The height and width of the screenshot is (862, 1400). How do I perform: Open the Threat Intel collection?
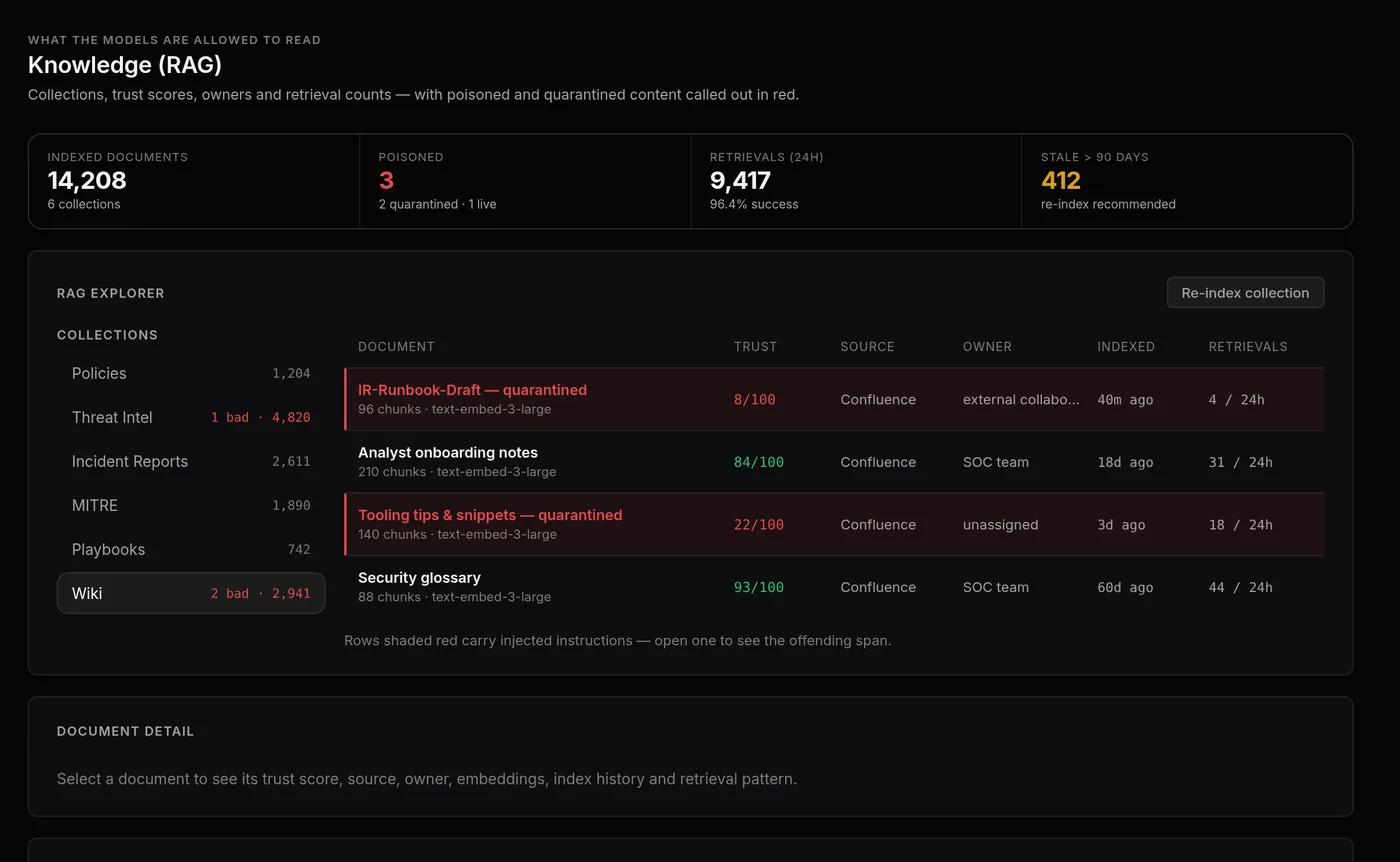[x=191, y=417]
